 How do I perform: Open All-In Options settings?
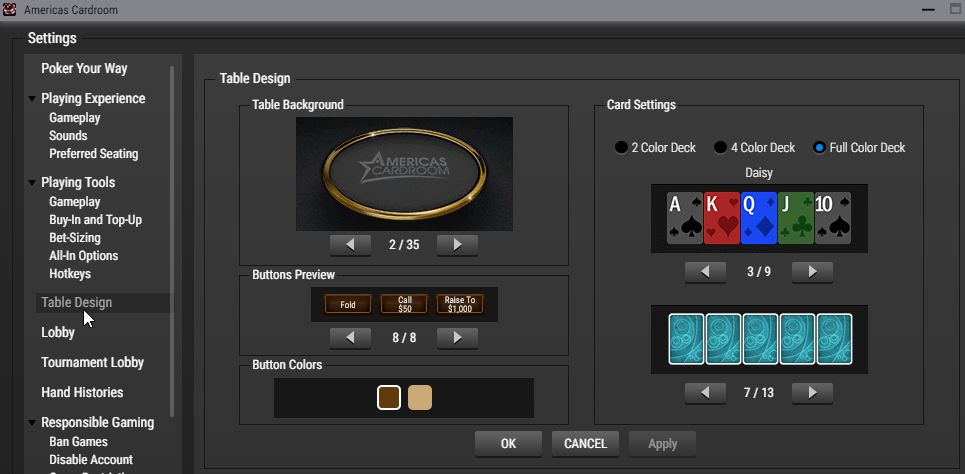(x=84, y=255)
